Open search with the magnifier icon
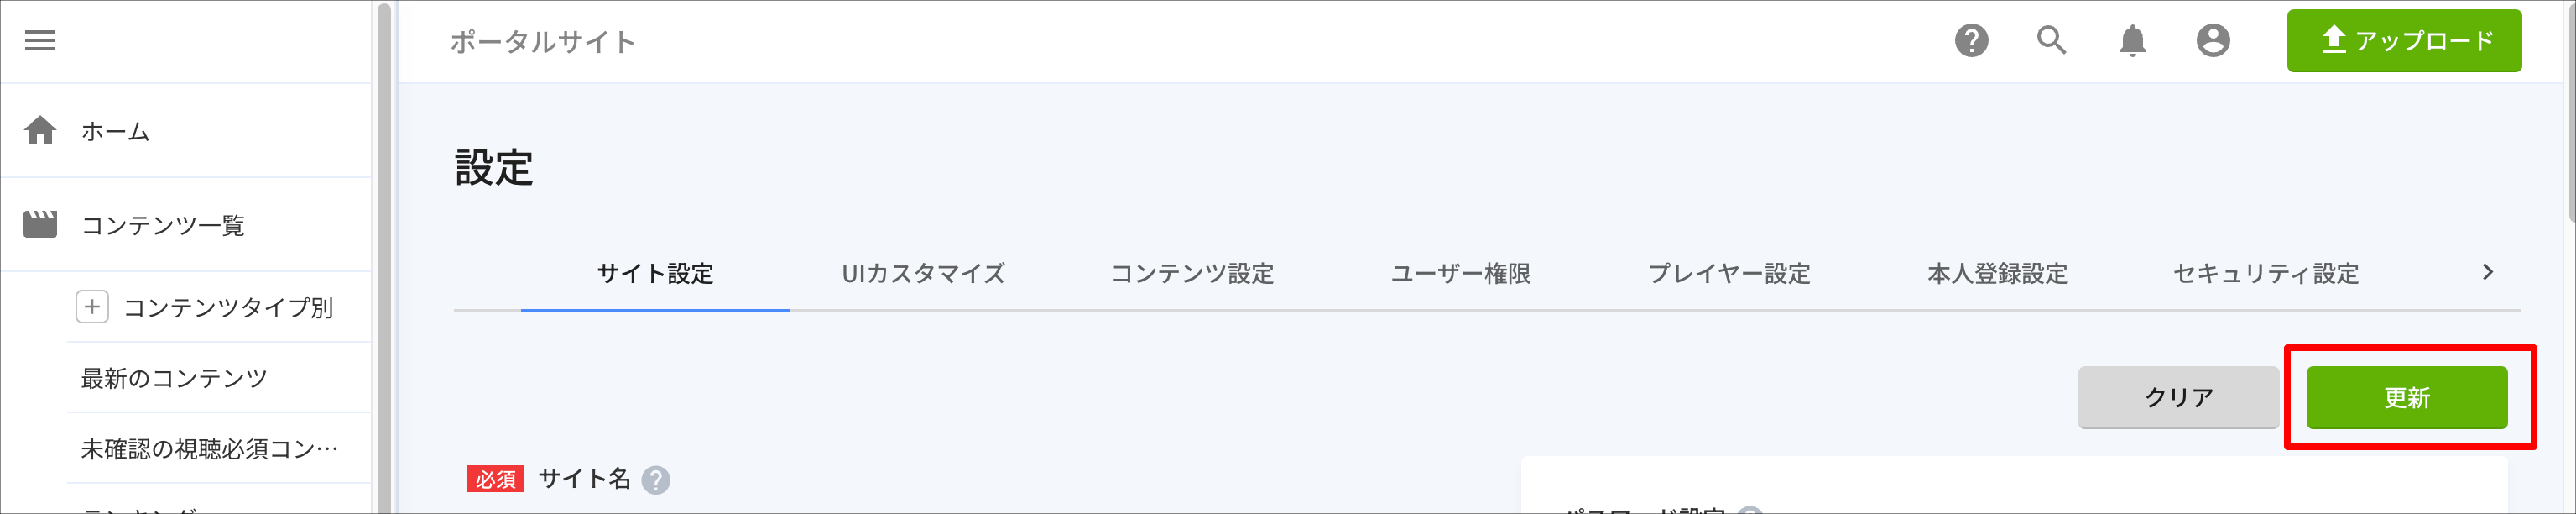This screenshot has height=514, width=2576. click(2051, 40)
